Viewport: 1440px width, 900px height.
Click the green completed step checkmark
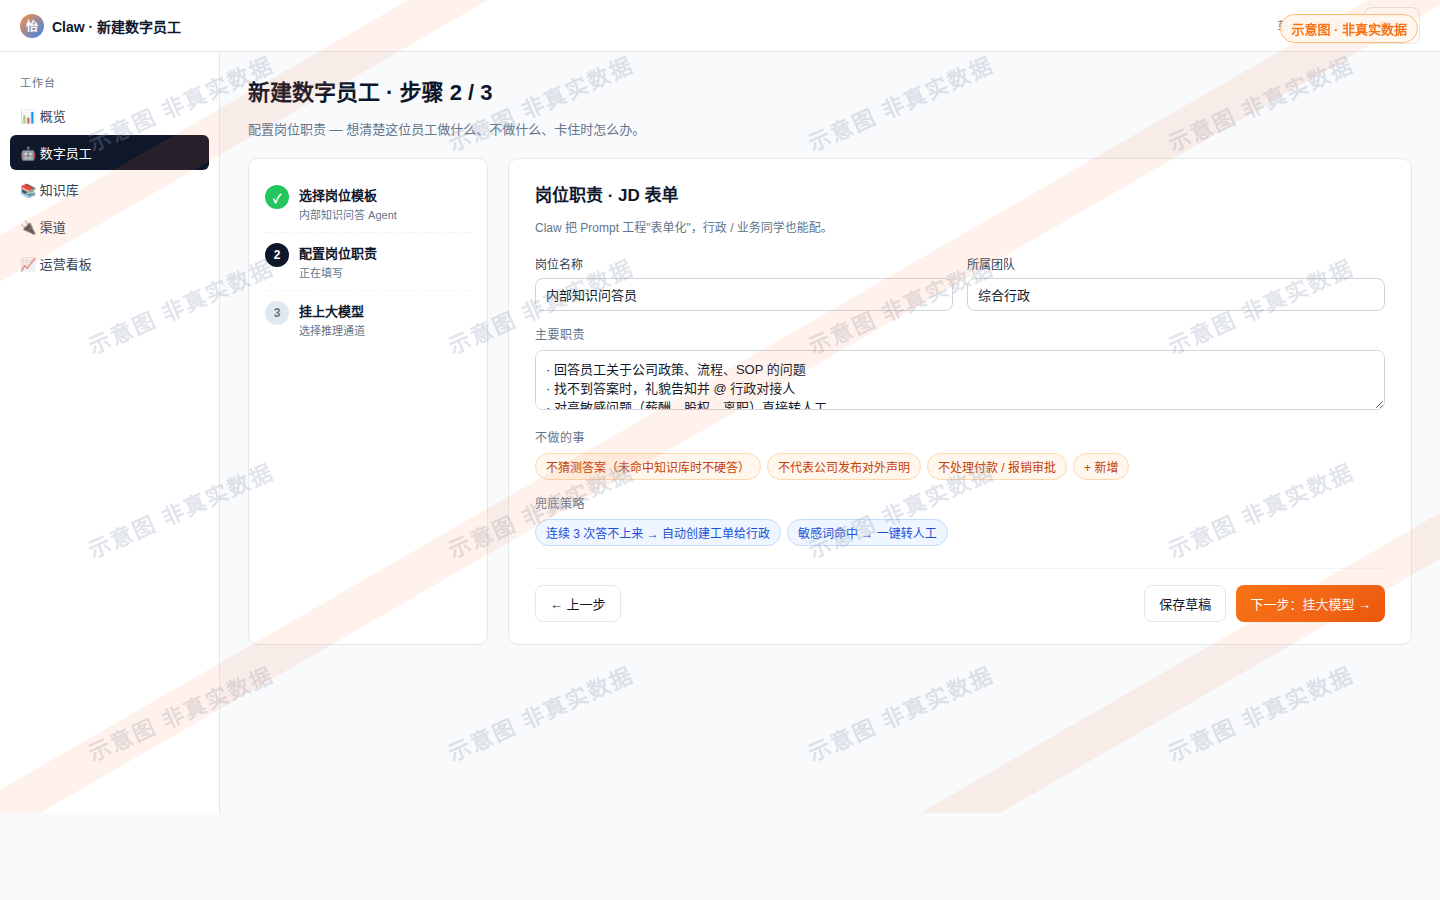point(277,197)
